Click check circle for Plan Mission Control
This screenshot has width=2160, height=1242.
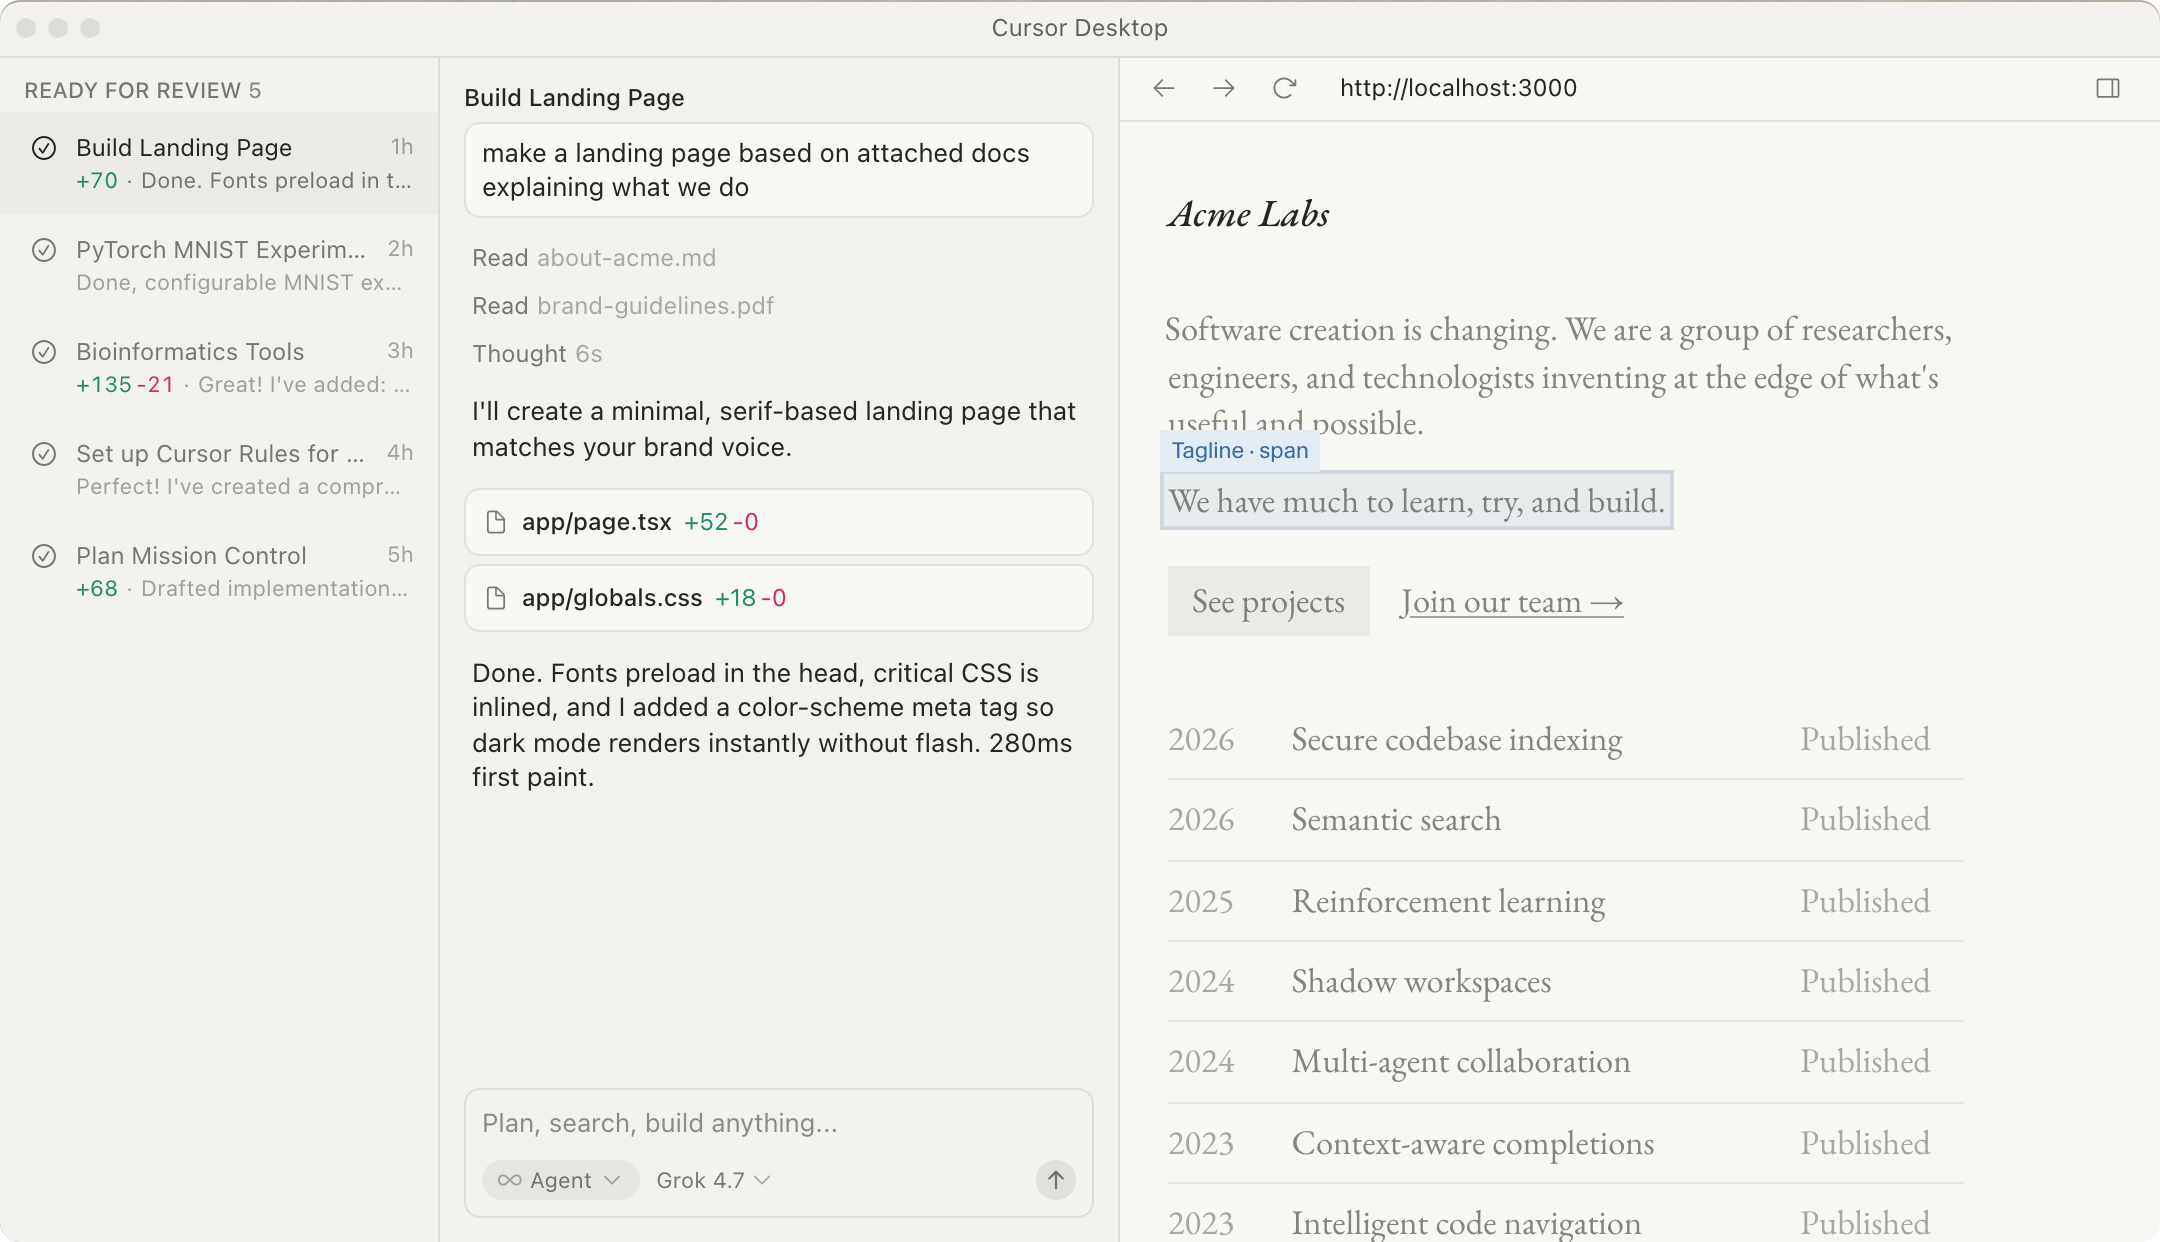[x=44, y=556]
